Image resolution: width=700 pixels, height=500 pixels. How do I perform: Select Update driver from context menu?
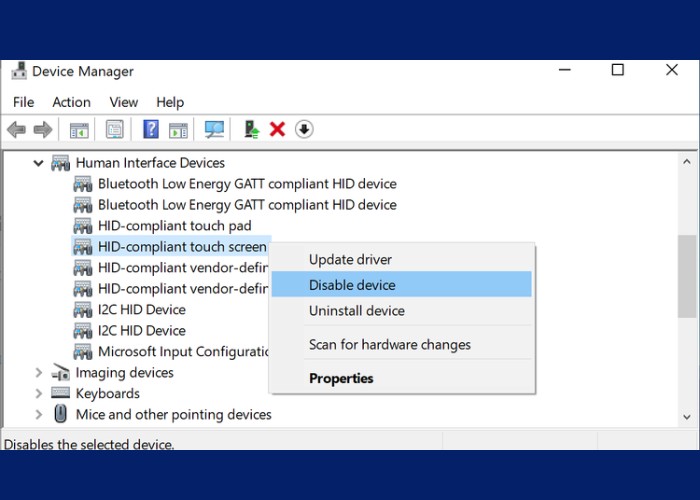point(350,260)
